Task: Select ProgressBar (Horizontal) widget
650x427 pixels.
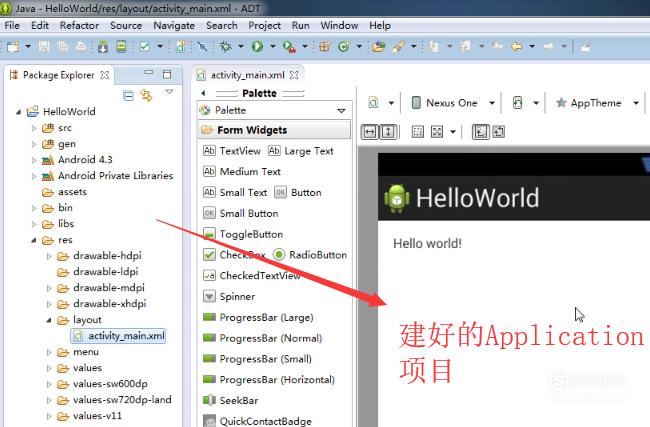Action: (269, 380)
